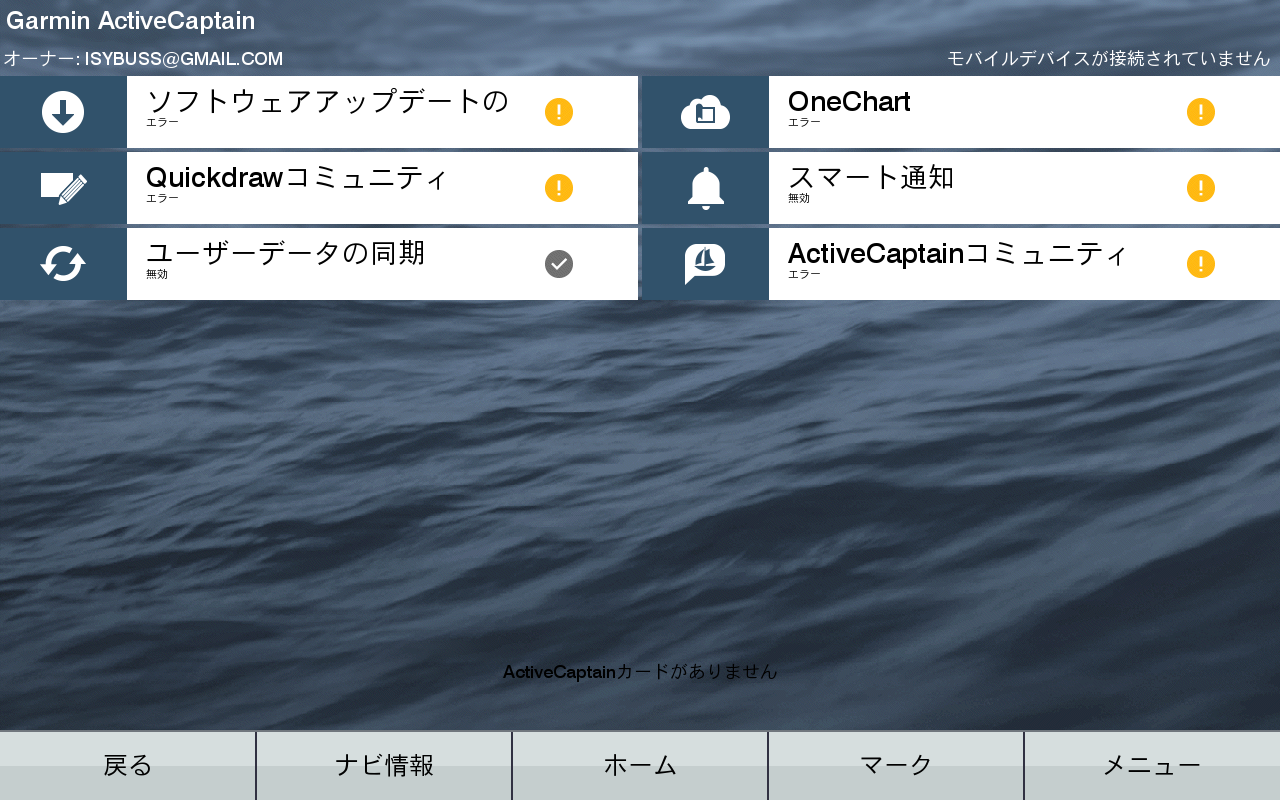Screen dimensions: 1280x800
Task: Click the Garmin ActiveCaptain title
Action: (130, 21)
